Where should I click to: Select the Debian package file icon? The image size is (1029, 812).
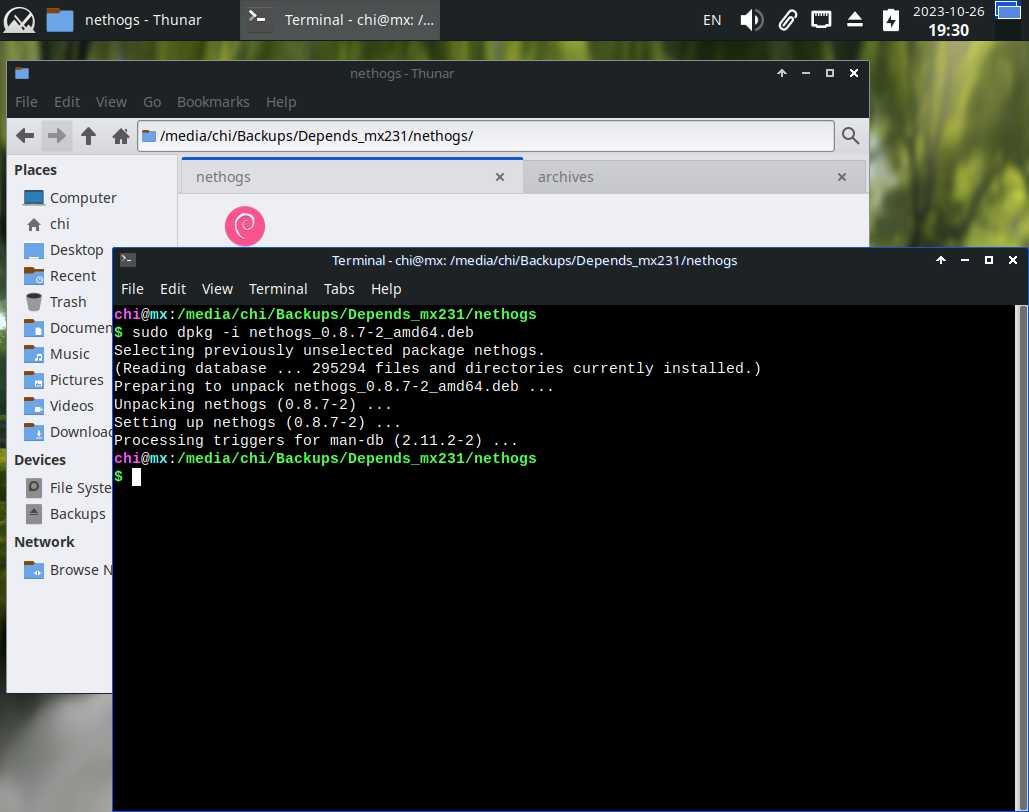point(245,226)
